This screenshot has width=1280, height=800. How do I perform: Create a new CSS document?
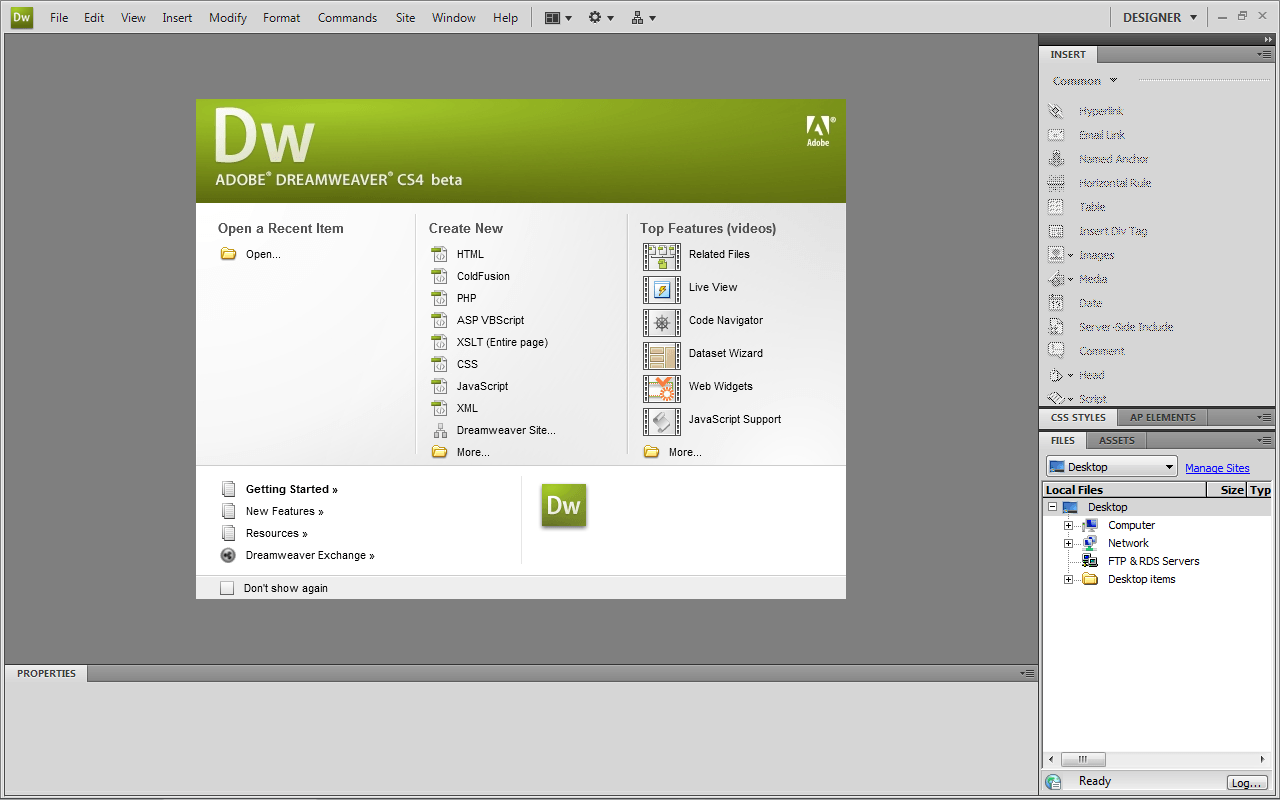coord(467,364)
